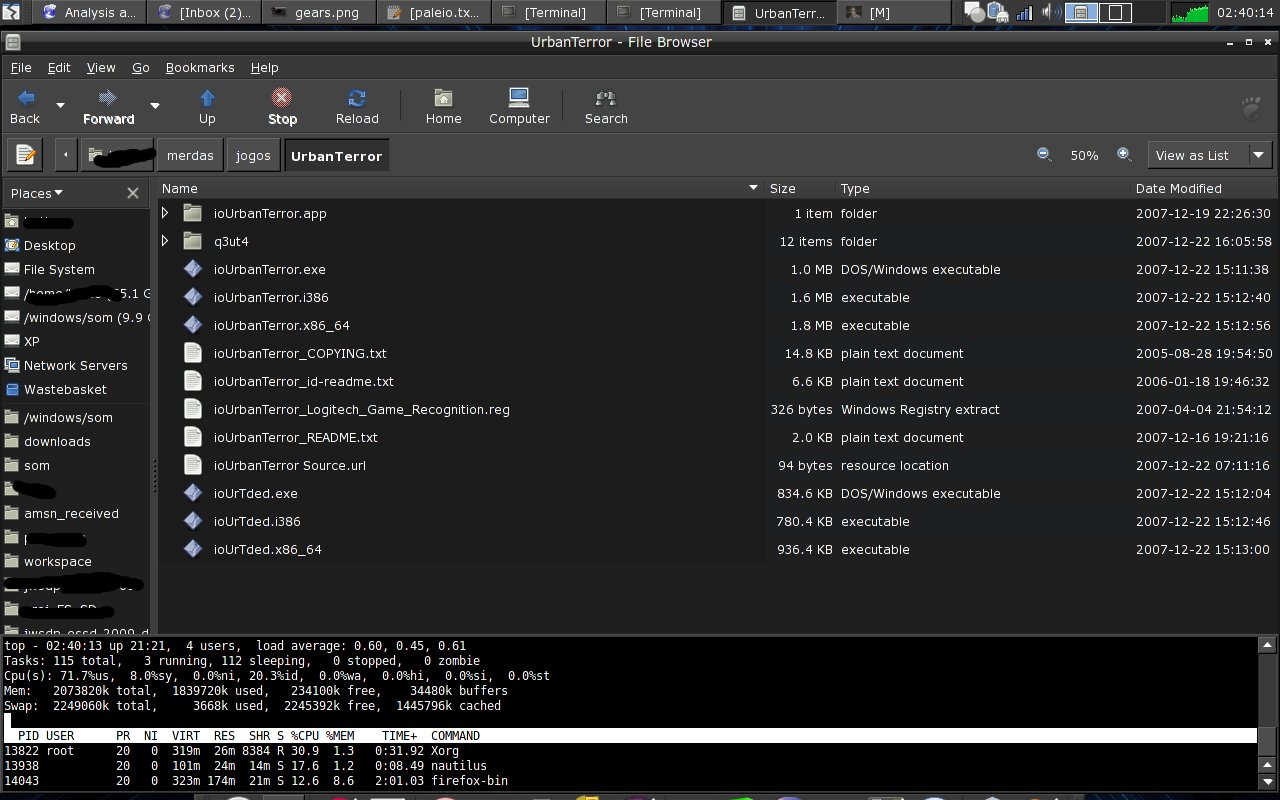Reload the current folder

(x=357, y=98)
